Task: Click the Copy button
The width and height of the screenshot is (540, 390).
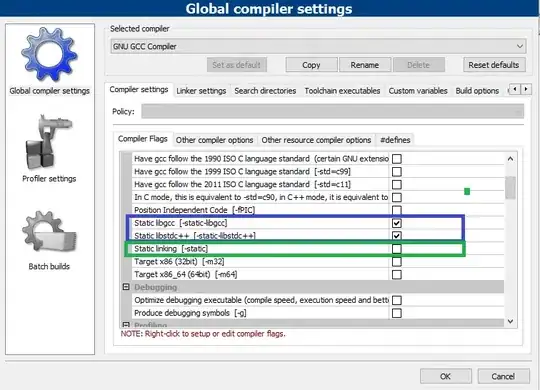Action: pyautogui.click(x=311, y=65)
